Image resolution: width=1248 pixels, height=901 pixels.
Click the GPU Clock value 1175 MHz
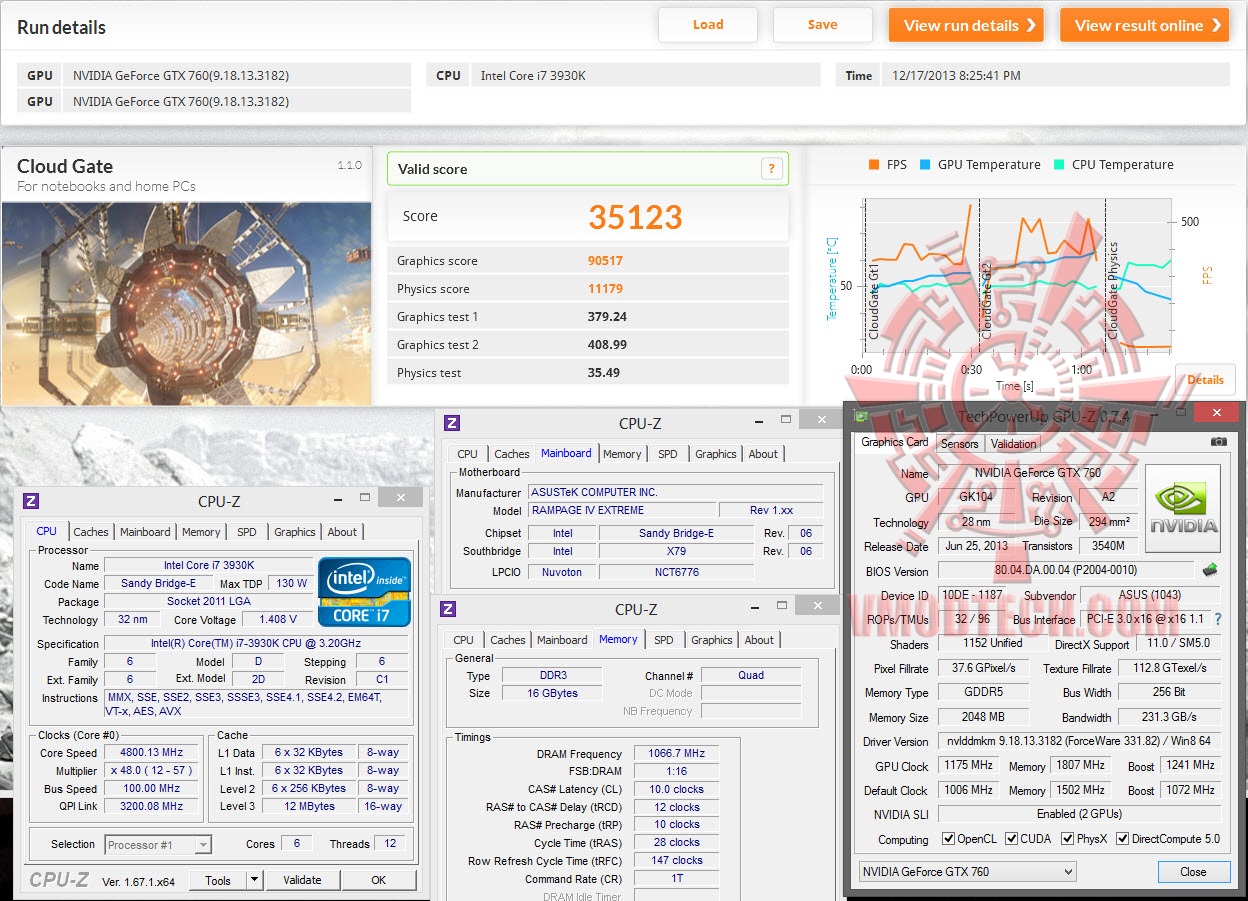tap(968, 766)
